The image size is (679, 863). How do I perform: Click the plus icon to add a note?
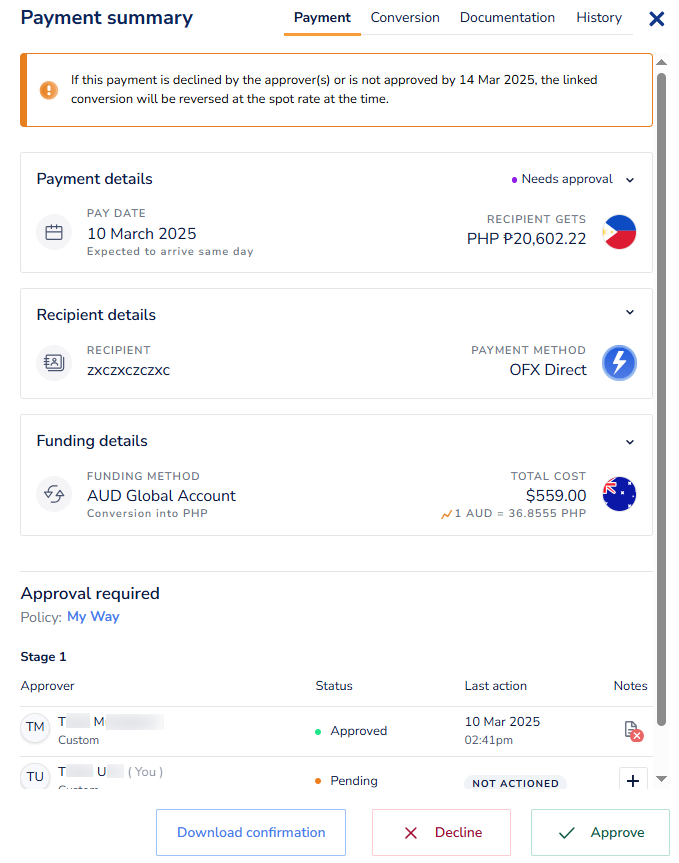(632, 780)
